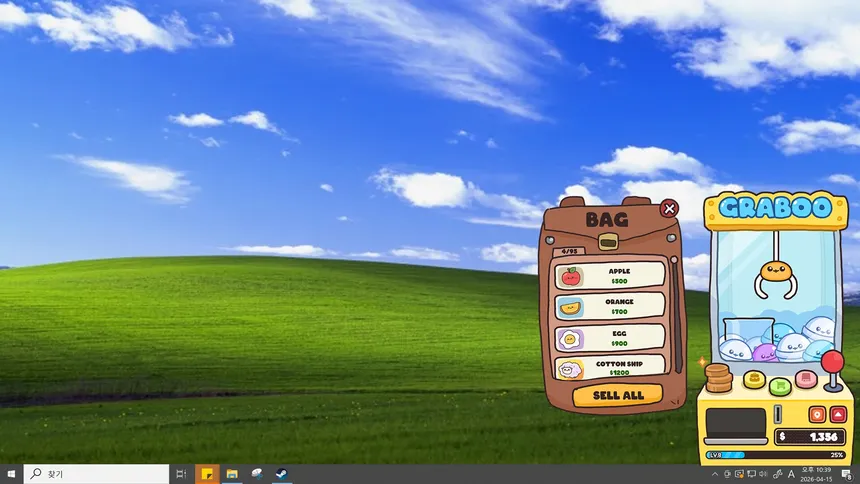Click the bag capacity tab showing 4/95
The height and width of the screenshot is (484, 860).
569,251
